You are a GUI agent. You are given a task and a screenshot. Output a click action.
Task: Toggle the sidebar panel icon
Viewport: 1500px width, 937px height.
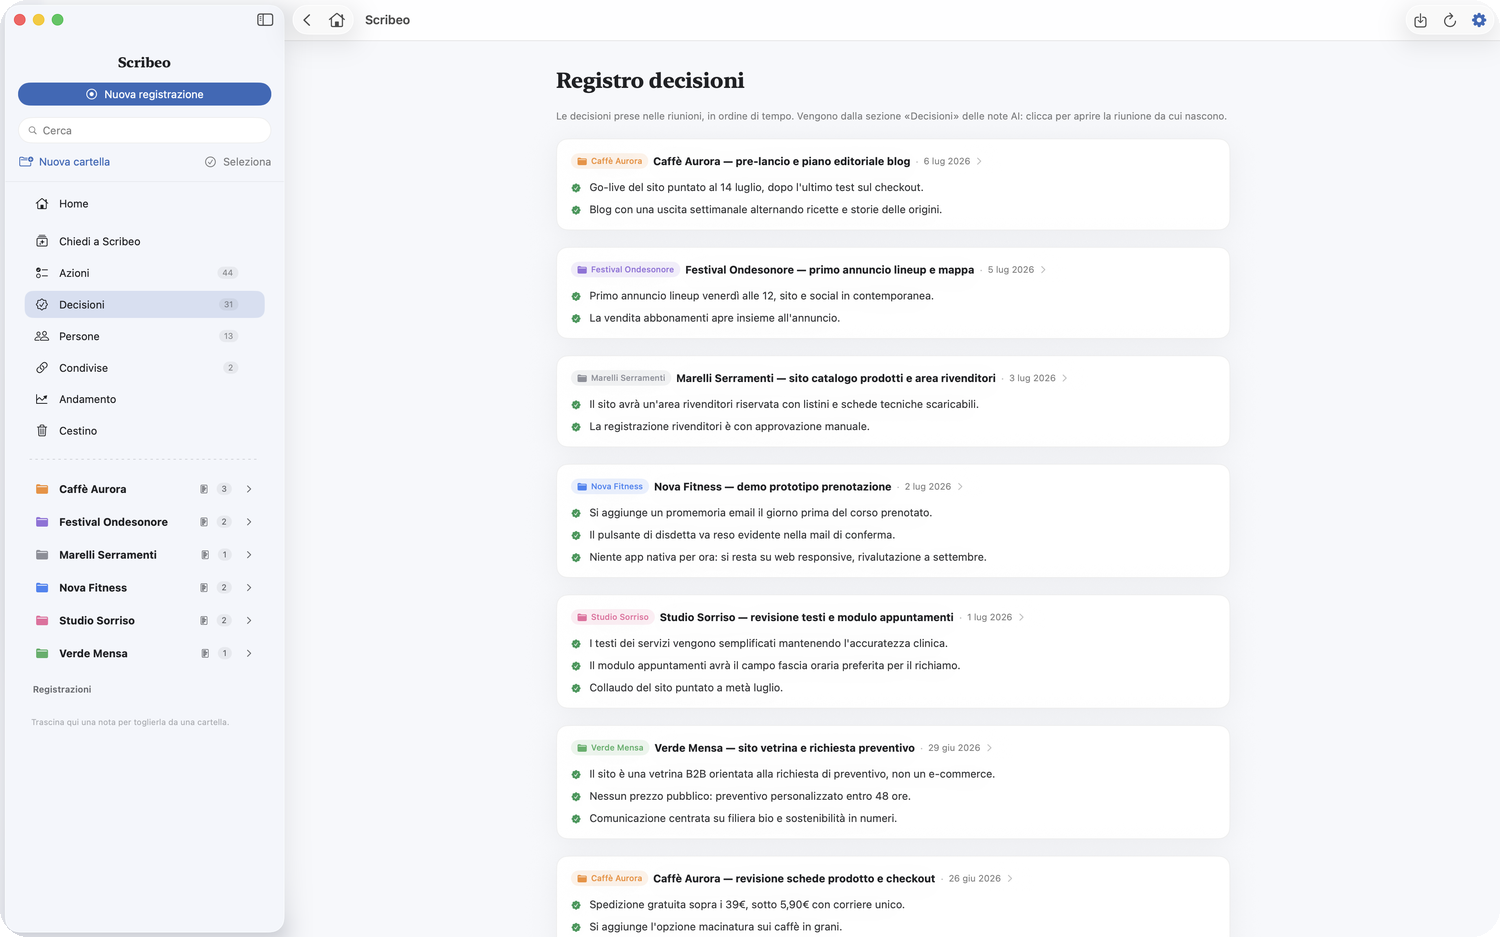pyautogui.click(x=265, y=20)
